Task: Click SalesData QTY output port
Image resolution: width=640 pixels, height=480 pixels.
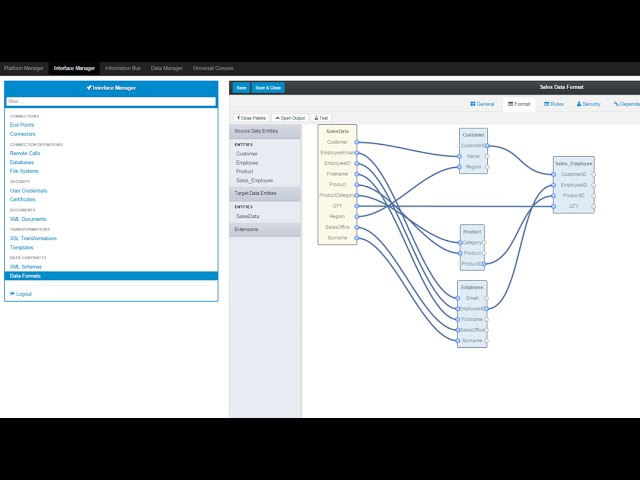Action: 357,206
